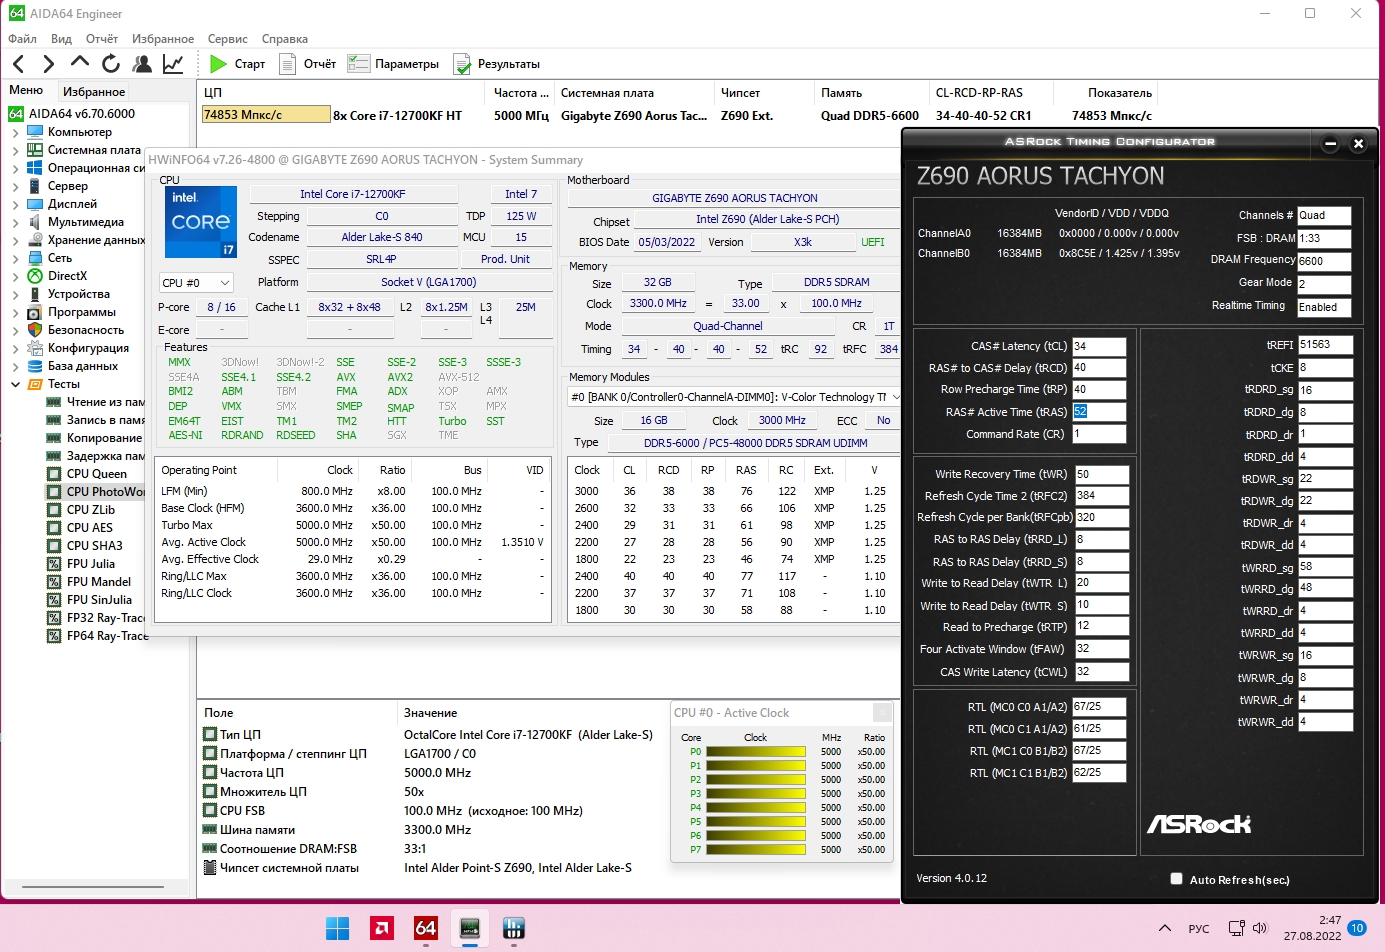
Task: Select the FPU Julia benchmark
Action: [91, 564]
